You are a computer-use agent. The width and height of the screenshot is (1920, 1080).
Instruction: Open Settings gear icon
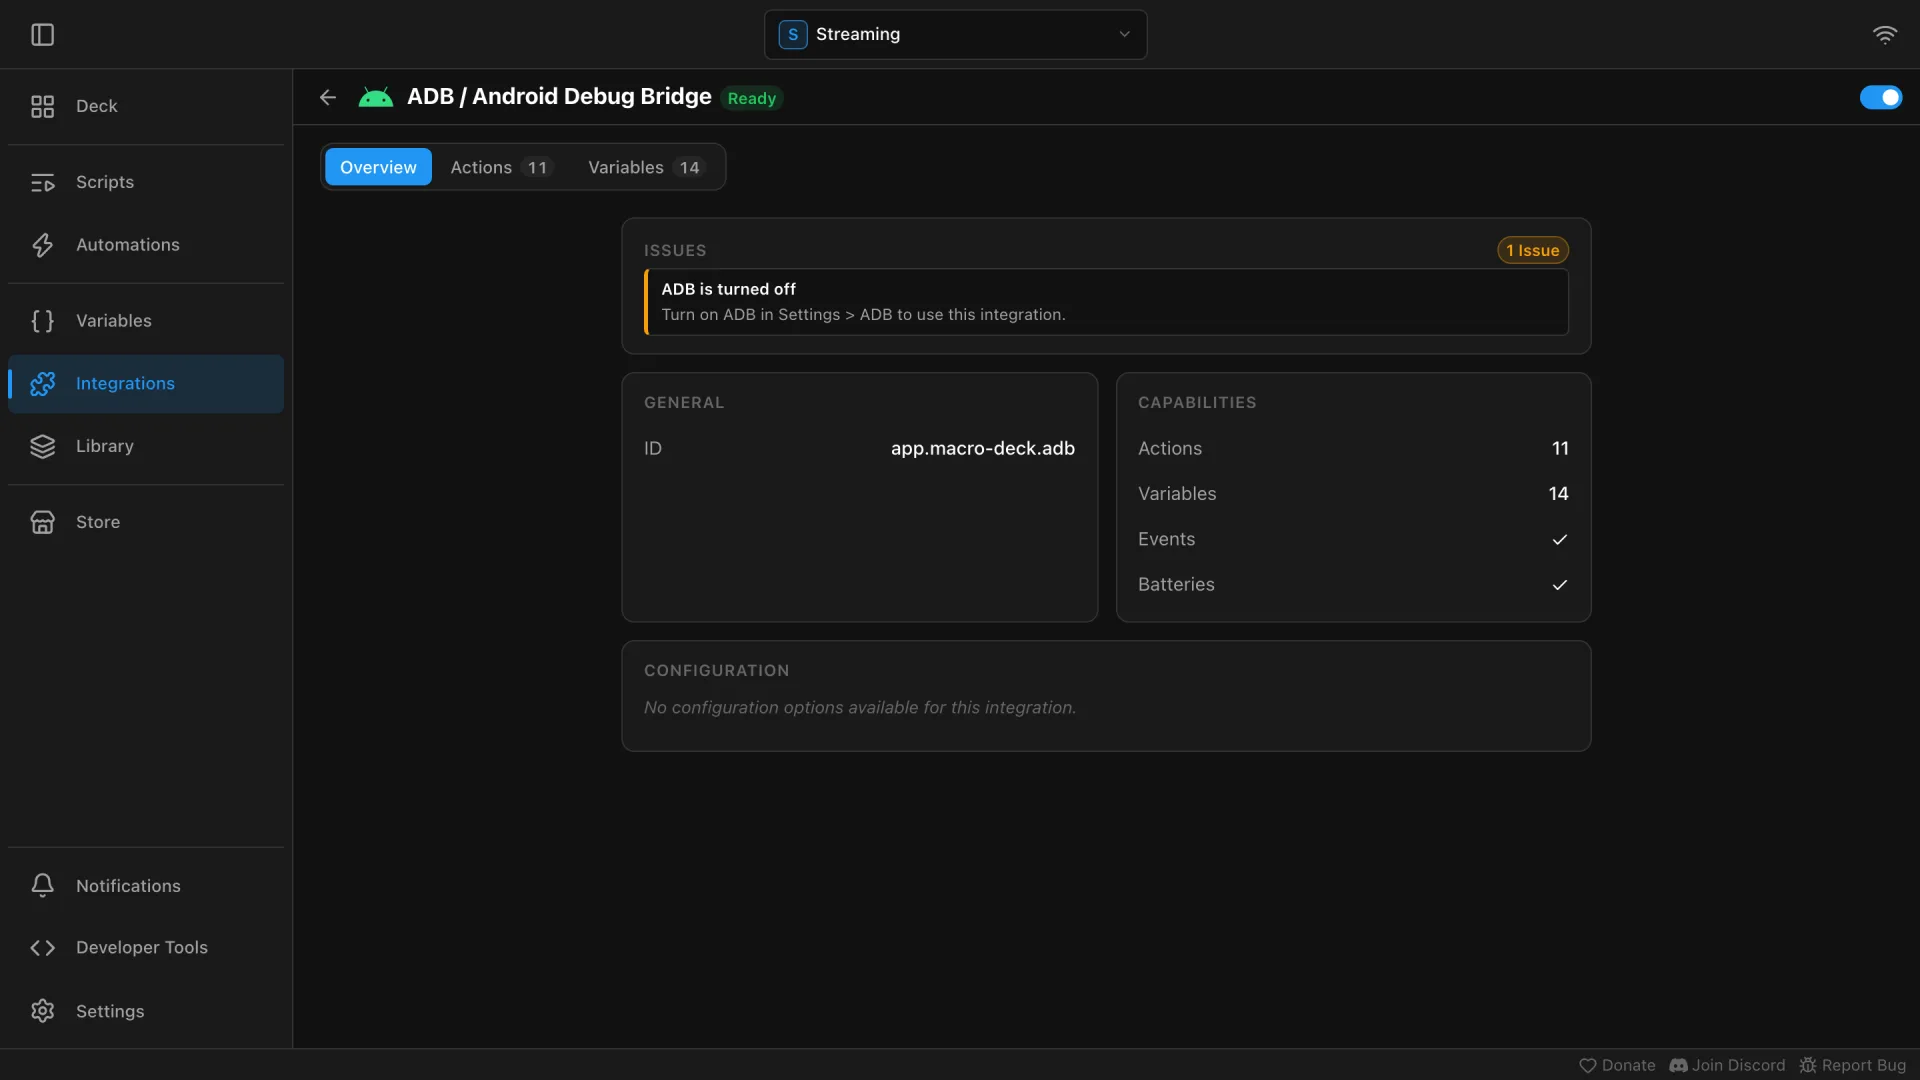[x=42, y=1011]
